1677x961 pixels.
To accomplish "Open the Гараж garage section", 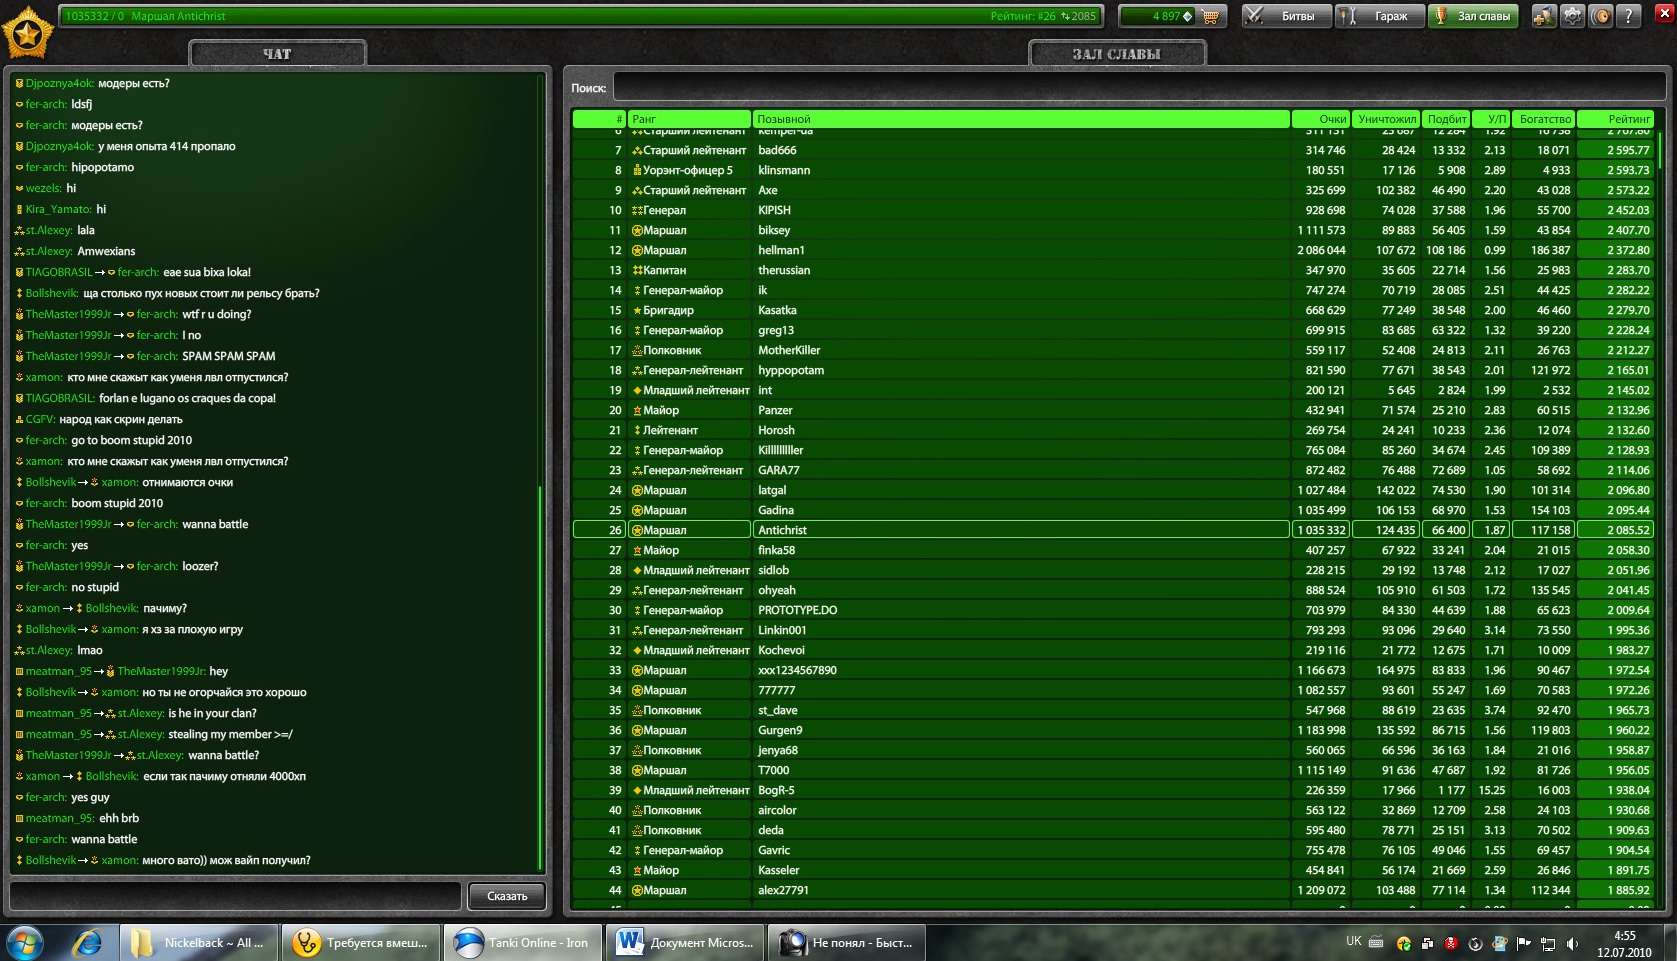I will (x=1379, y=16).
